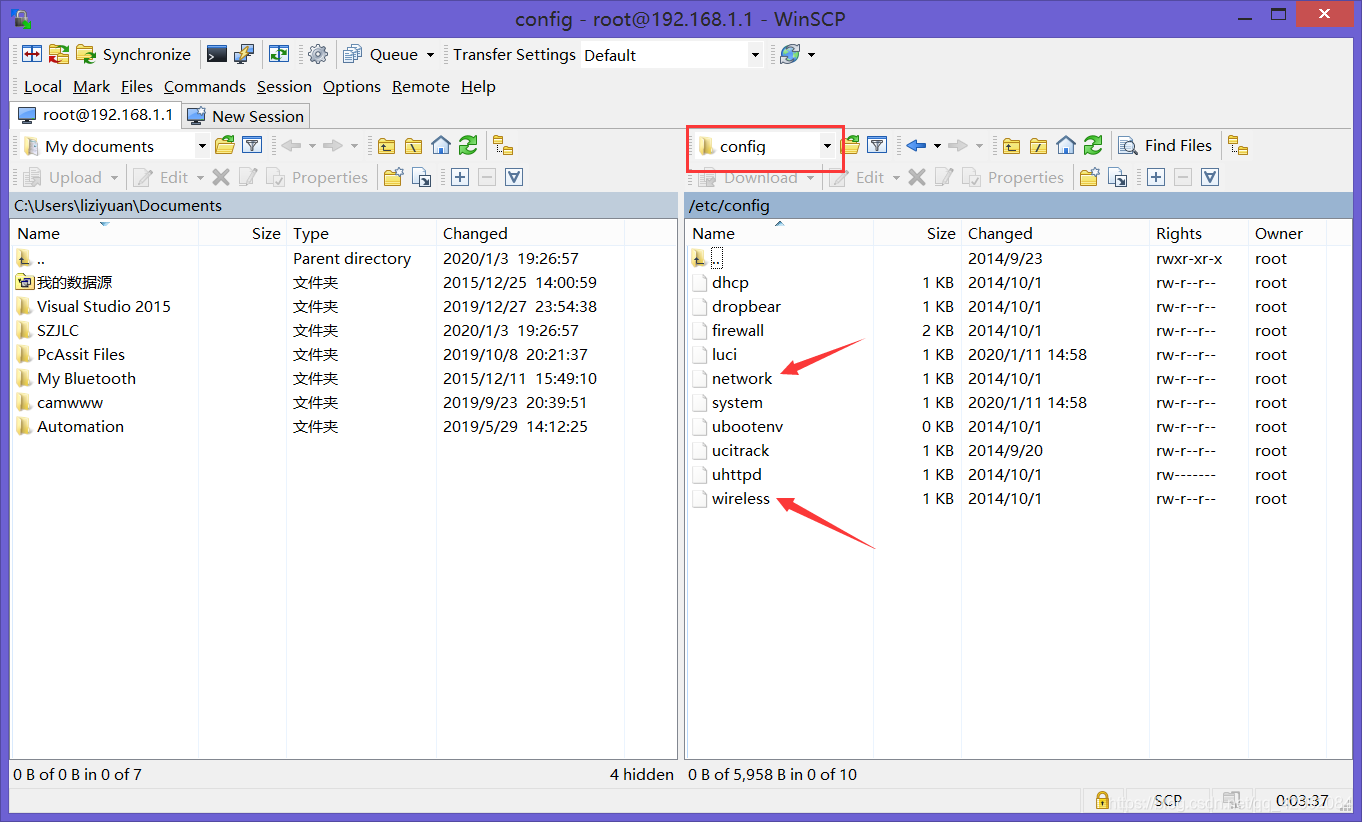
Task: Click local panel Select All funnel icon
Action: click(x=514, y=177)
